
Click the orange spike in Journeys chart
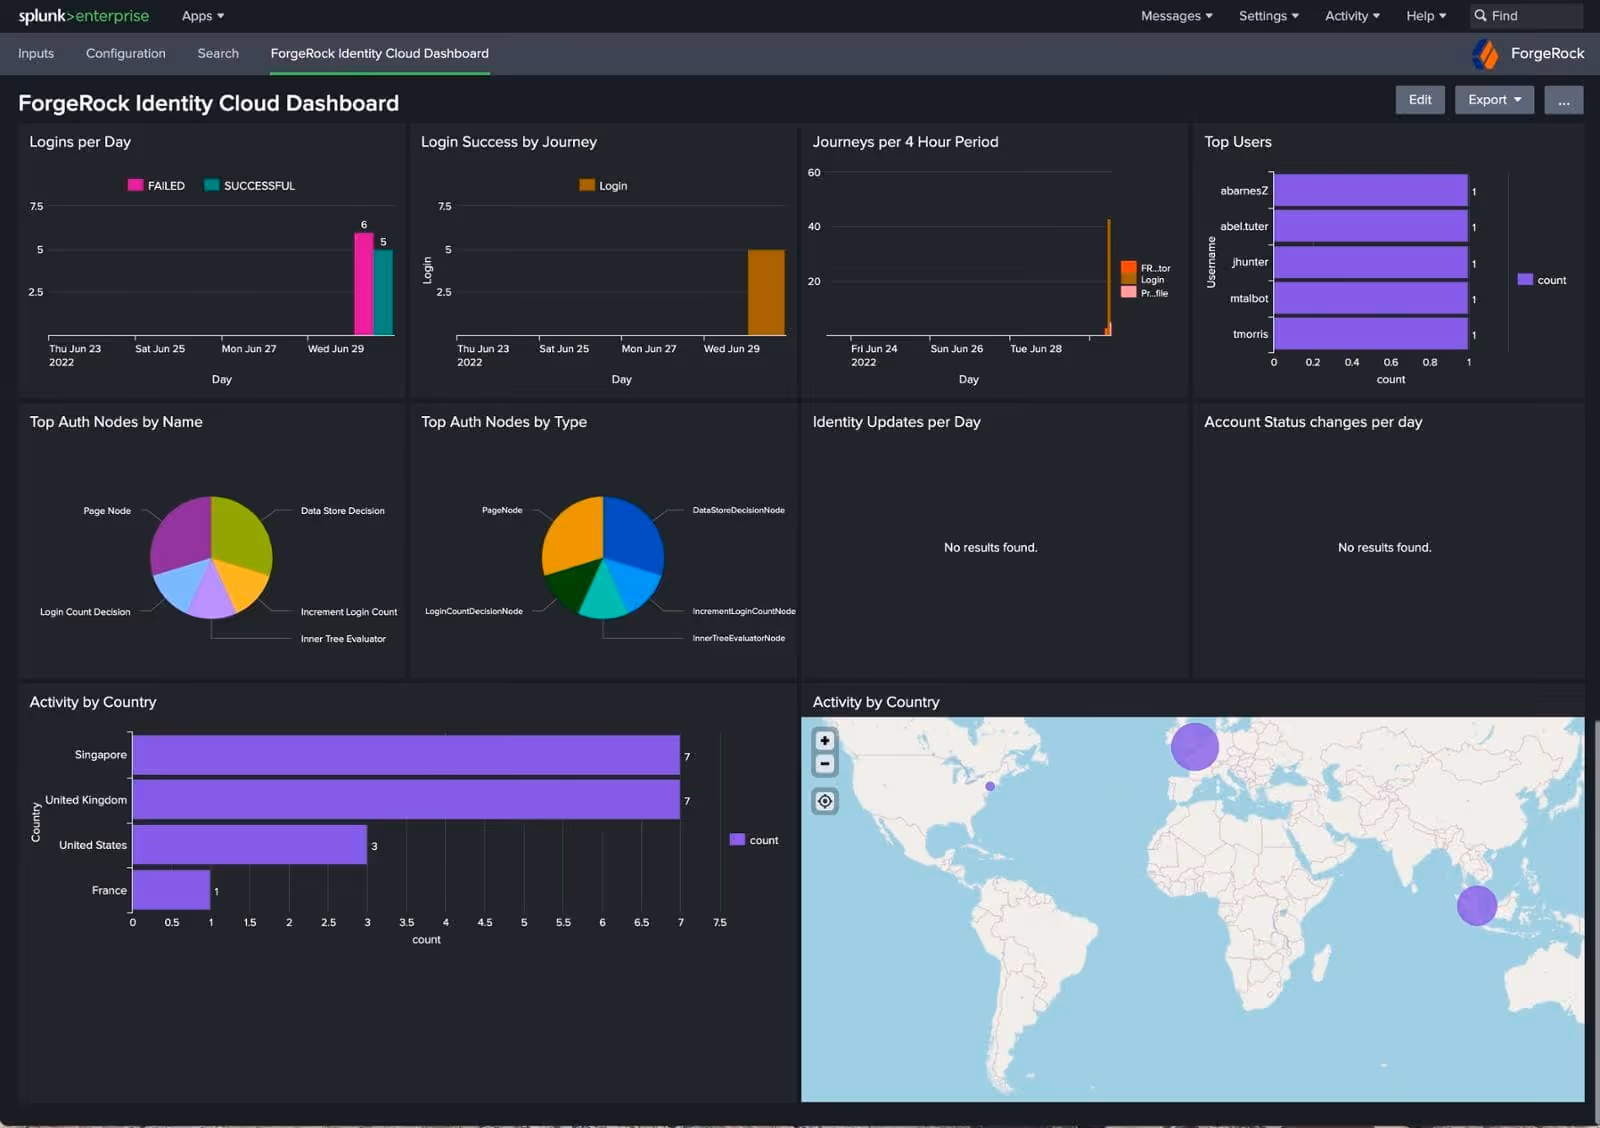pyautogui.click(x=1109, y=275)
